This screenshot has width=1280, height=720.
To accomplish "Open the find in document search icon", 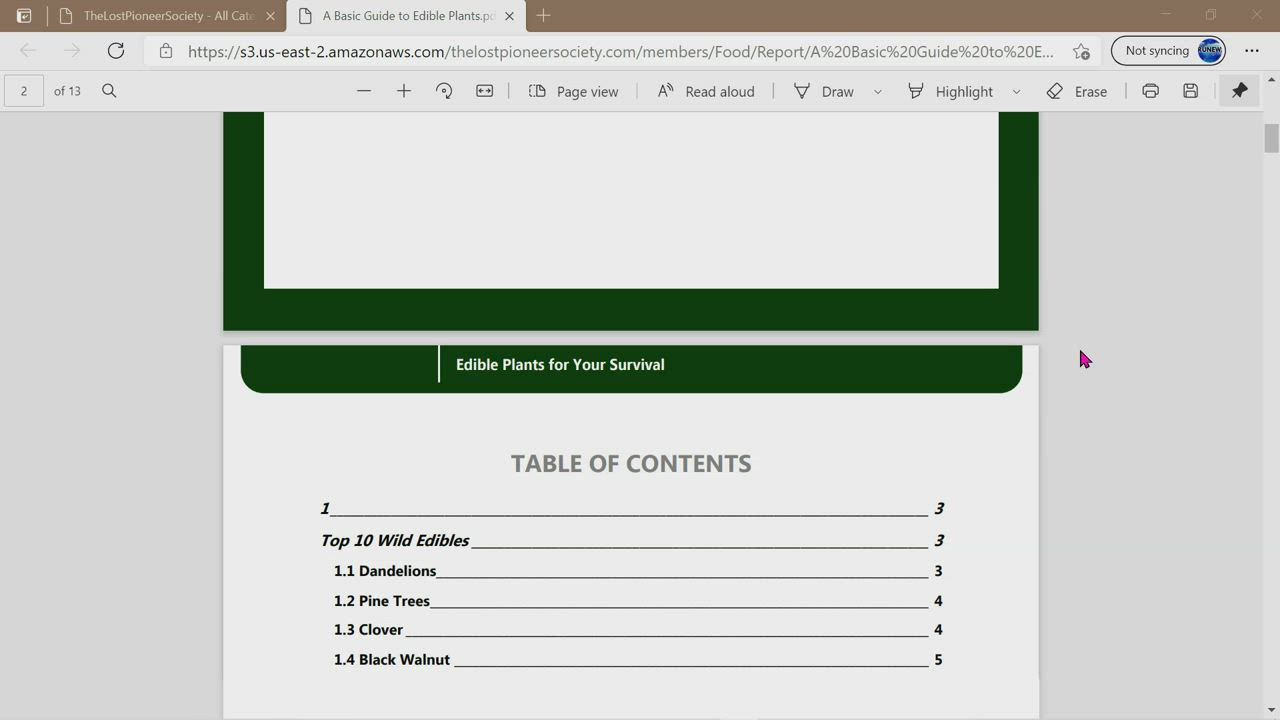I will (109, 91).
